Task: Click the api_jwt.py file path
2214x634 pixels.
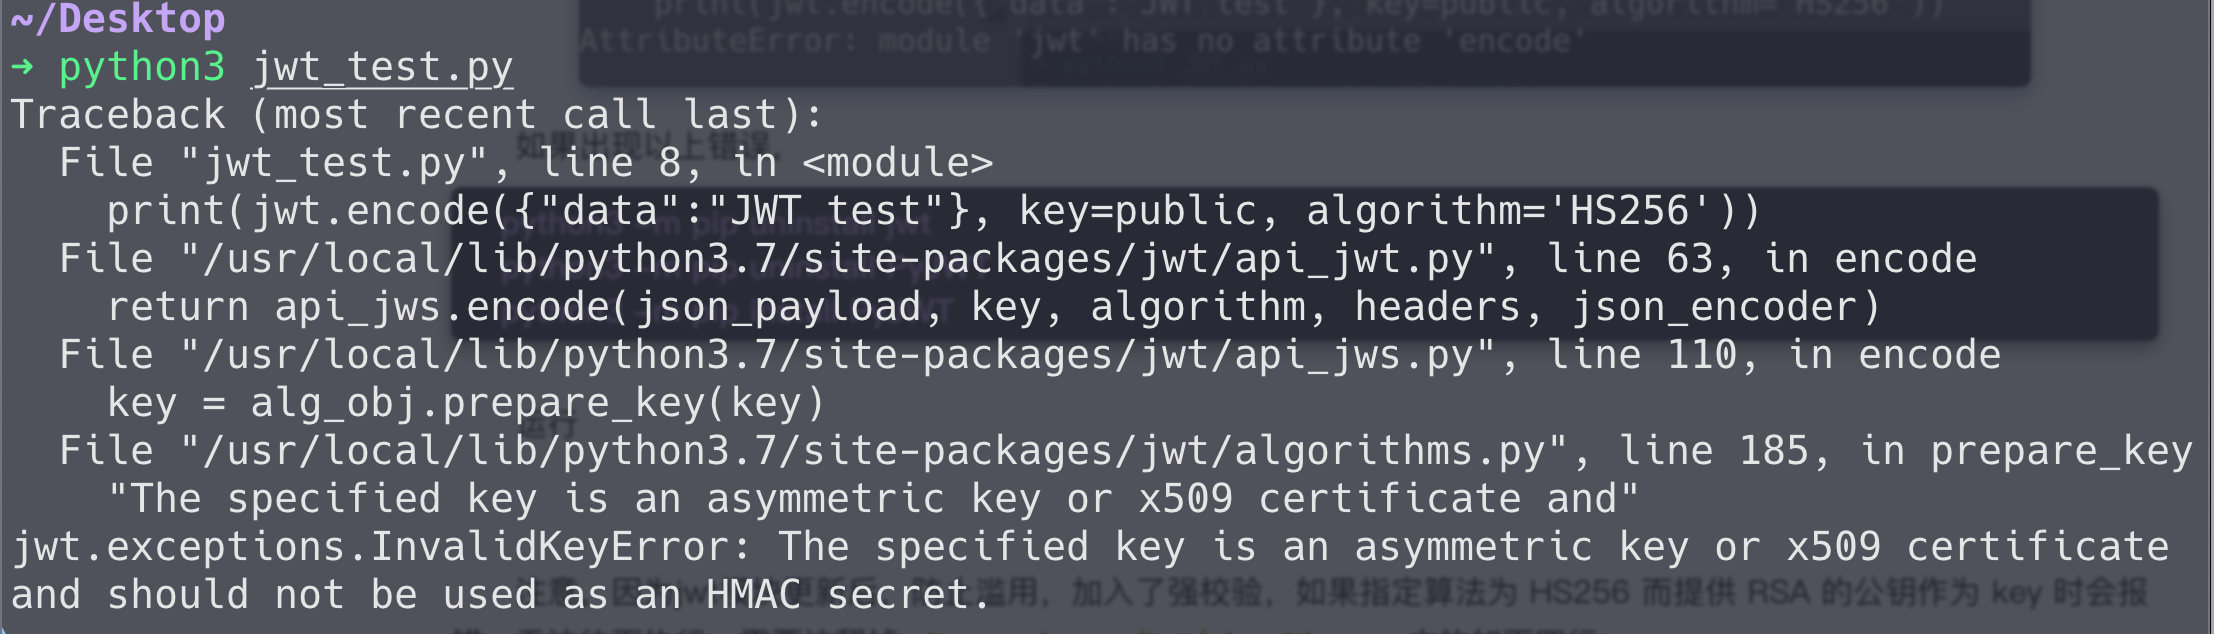Action: [x=838, y=259]
